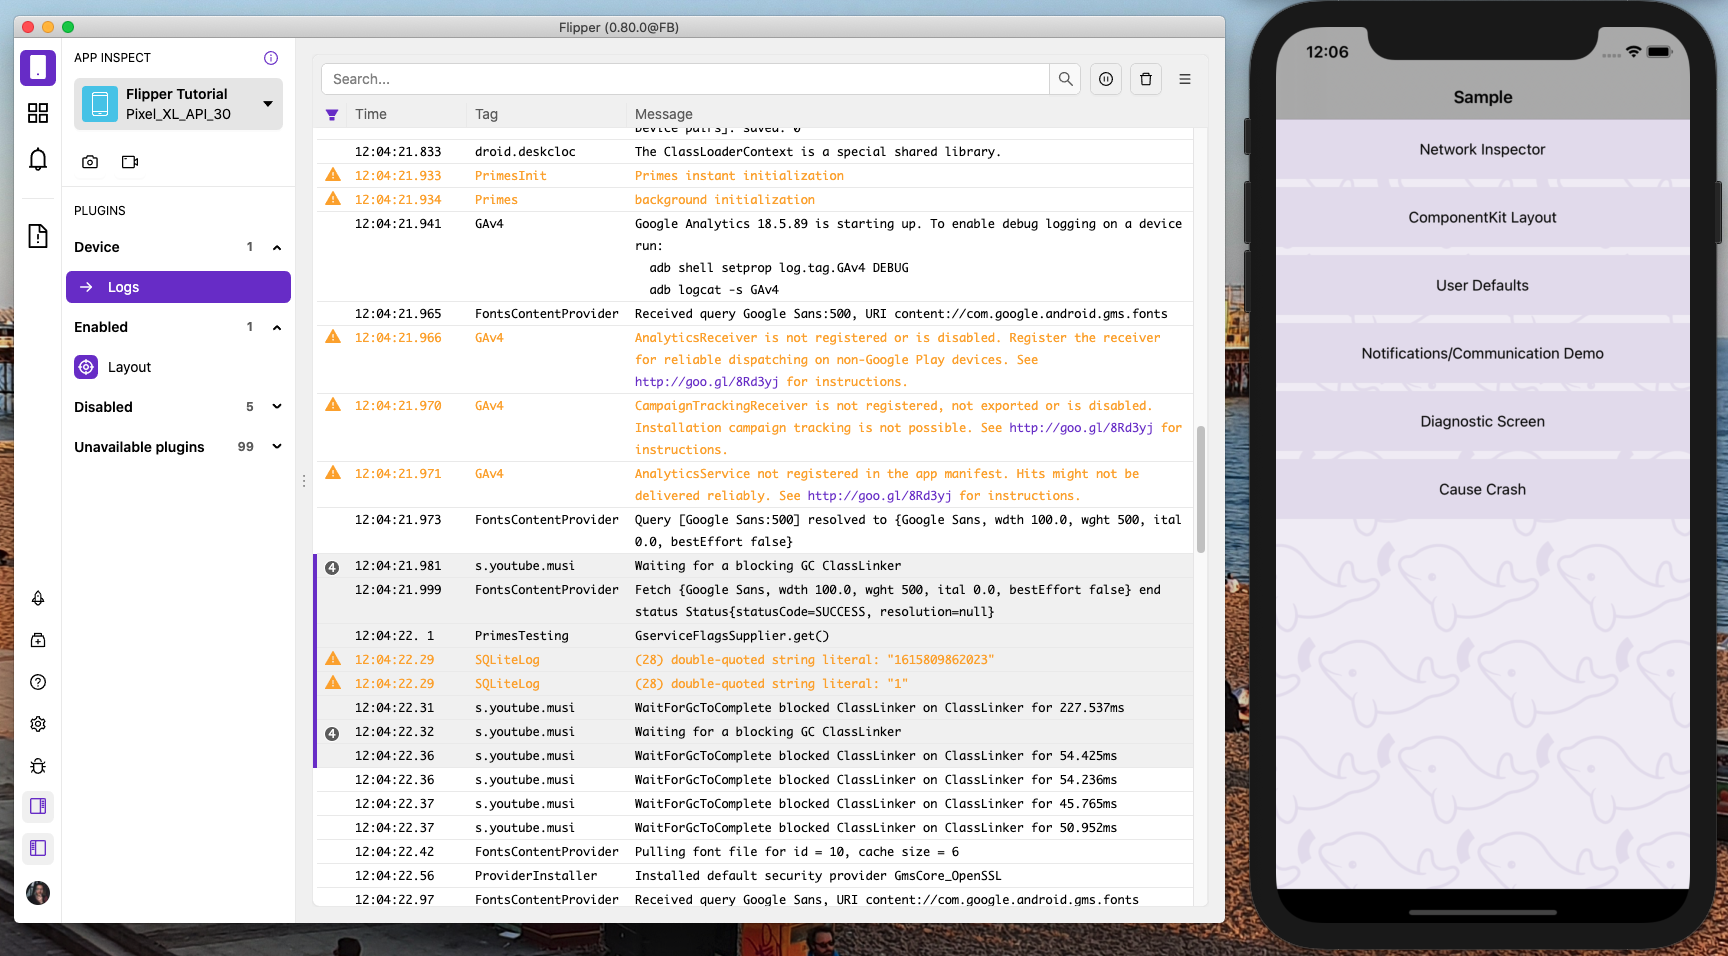Start screen recording with video icon
The height and width of the screenshot is (956, 1728).
(130, 162)
